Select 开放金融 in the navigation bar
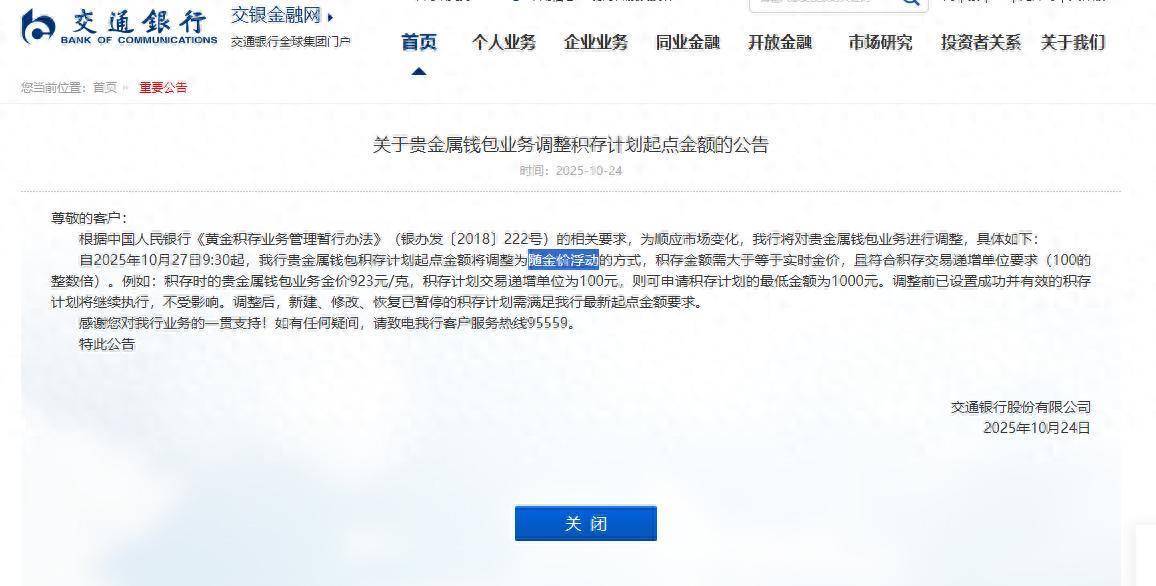The width and height of the screenshot is (1156, 586). pyautogui.click(x=780, y=43)
